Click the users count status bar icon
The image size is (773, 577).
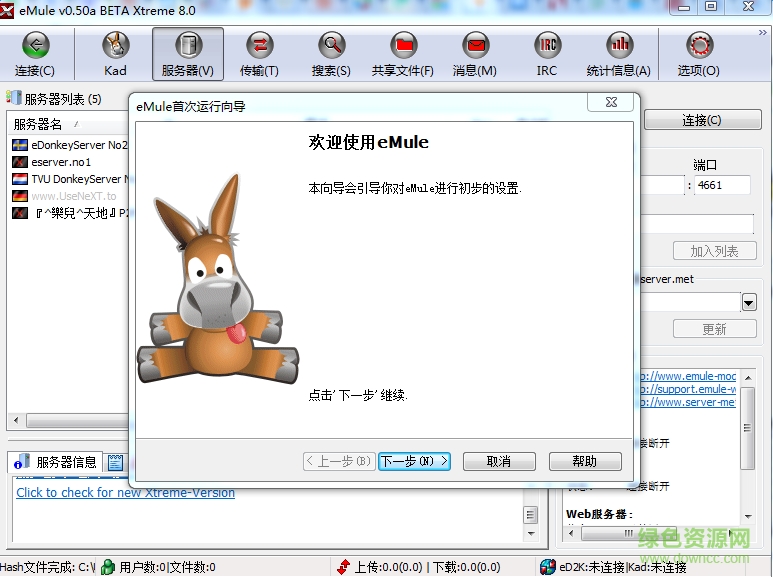107,567
